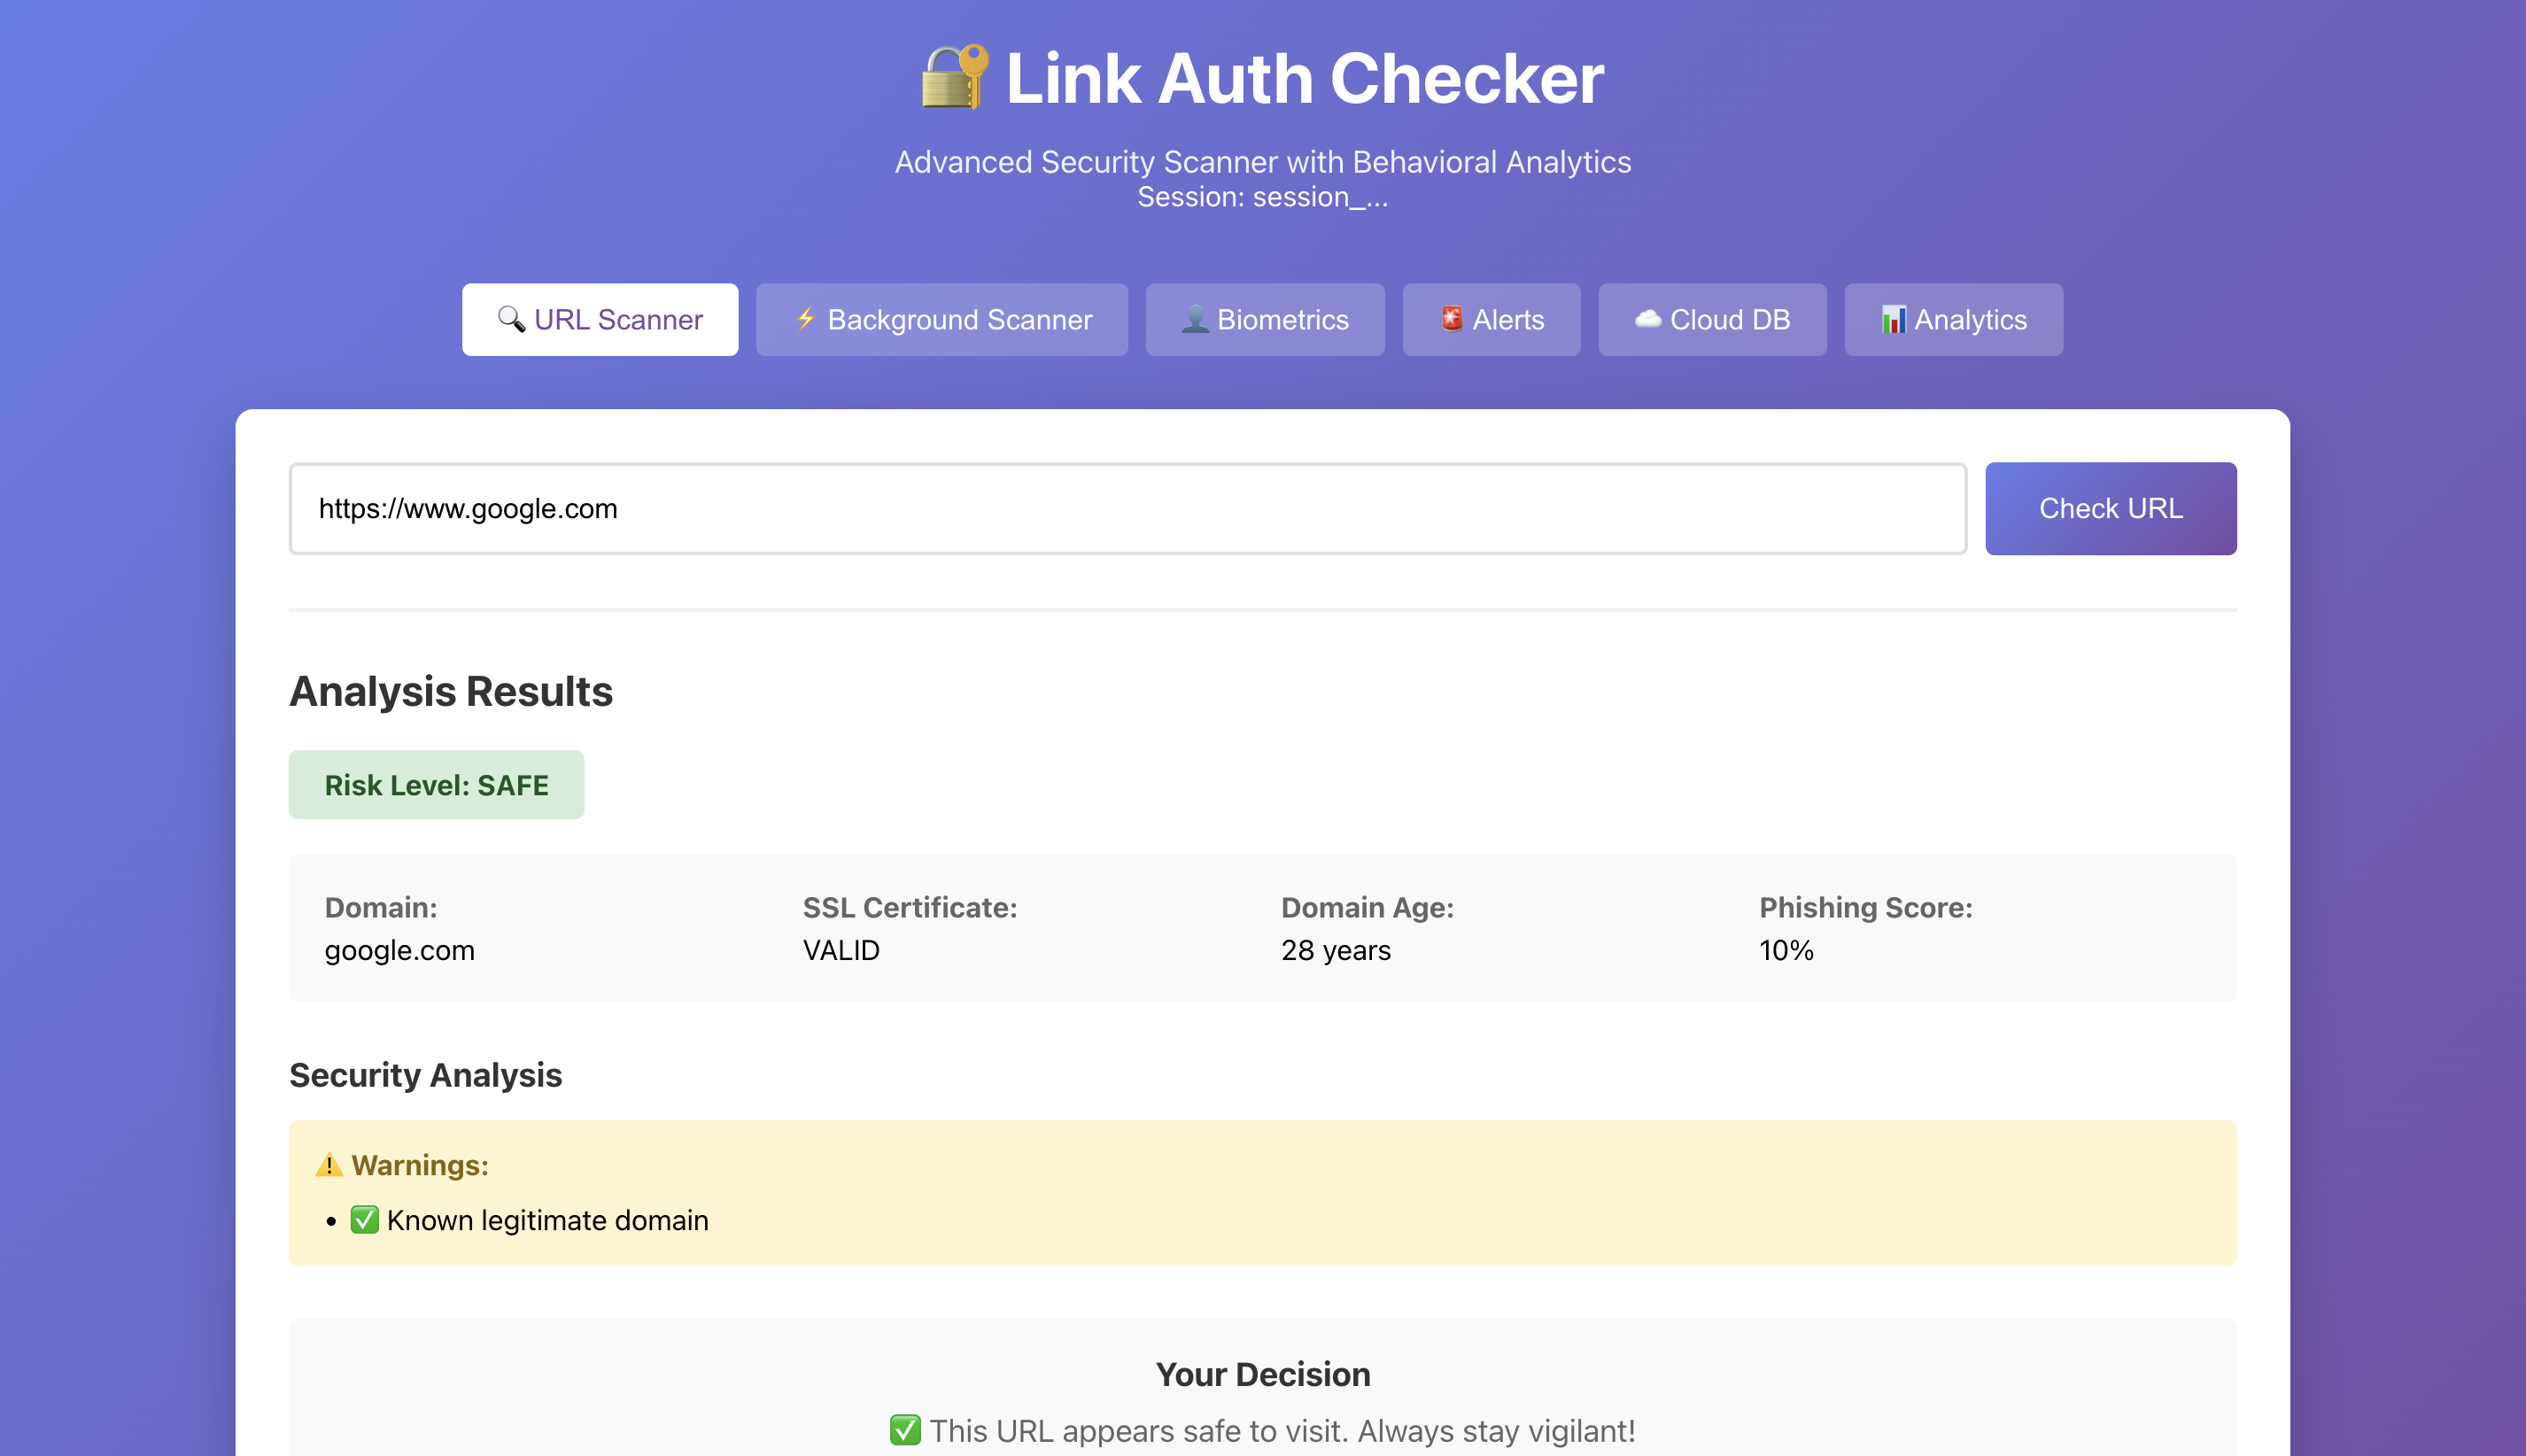The width and height of the screenshot is (2526, 1456).
Task: Switch to the Analytics tab
Action: coord(1953,319)
